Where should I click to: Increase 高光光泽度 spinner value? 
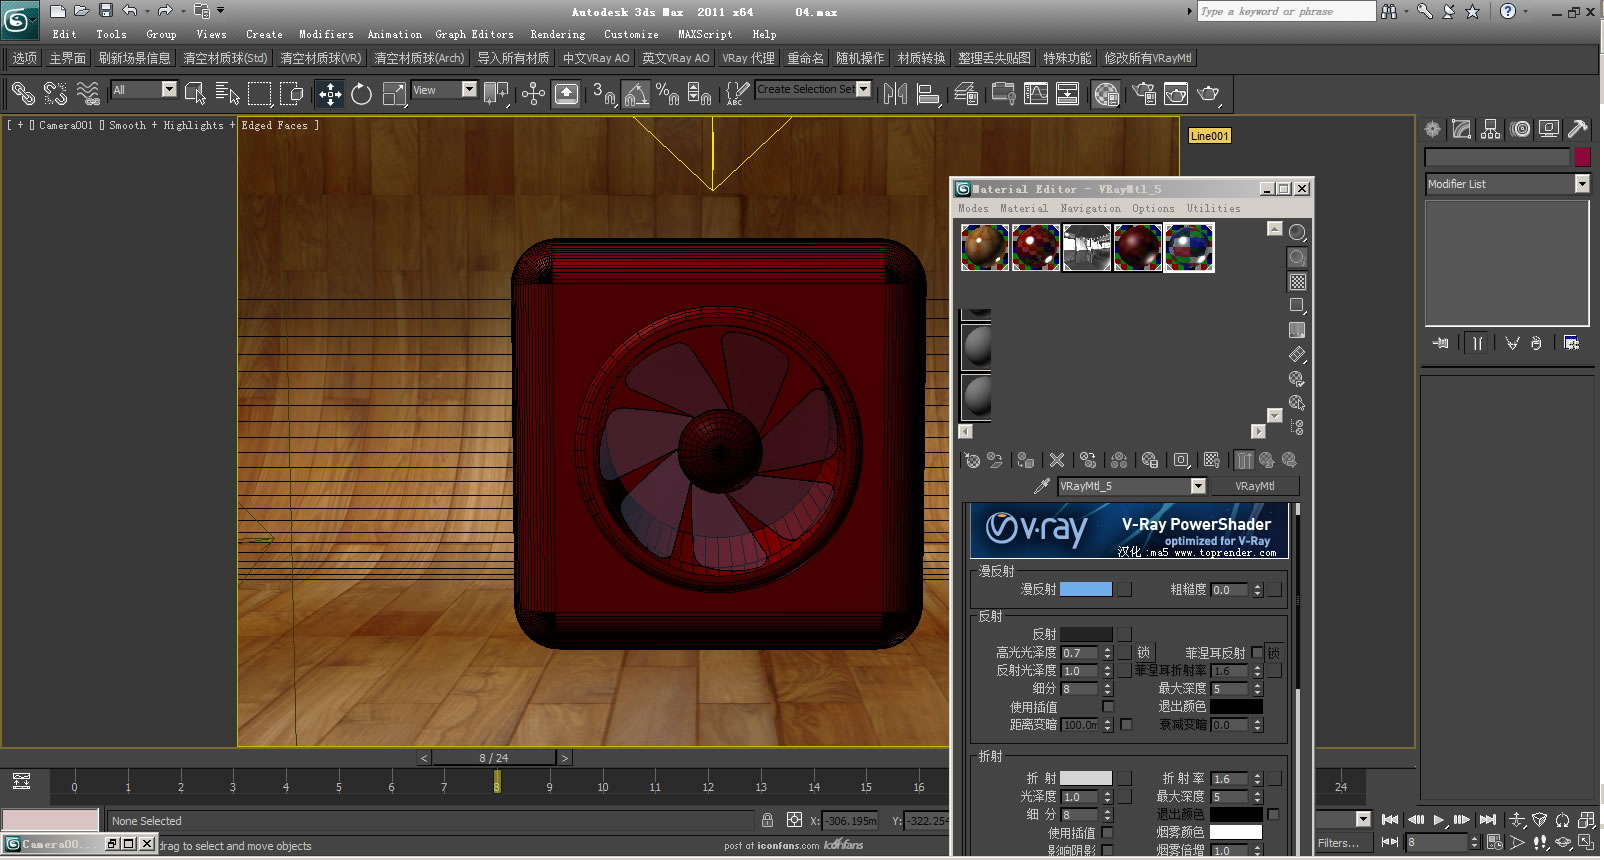point(1107,649)
